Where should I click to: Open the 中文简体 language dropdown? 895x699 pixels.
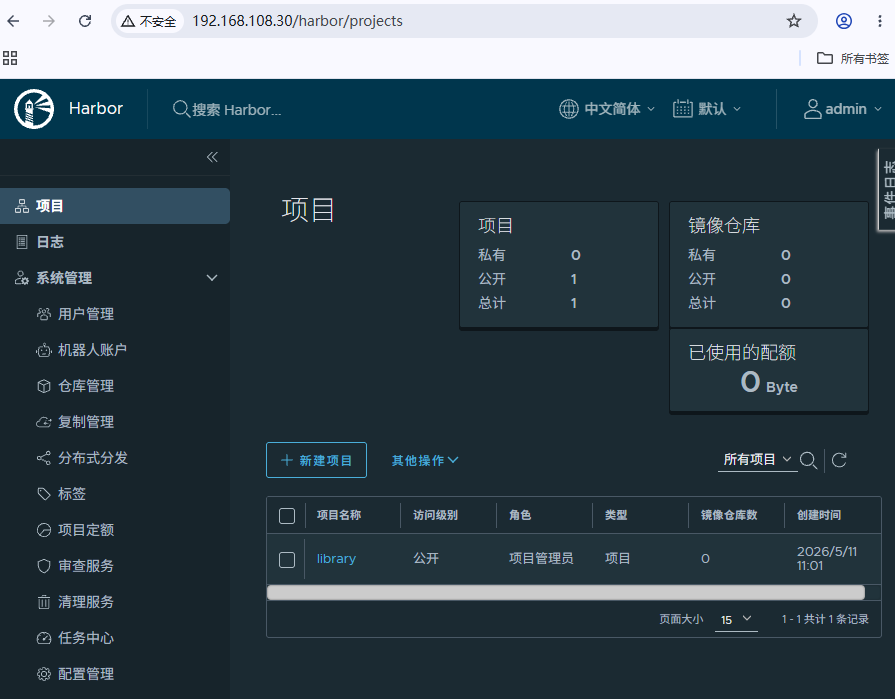point(607,108)
